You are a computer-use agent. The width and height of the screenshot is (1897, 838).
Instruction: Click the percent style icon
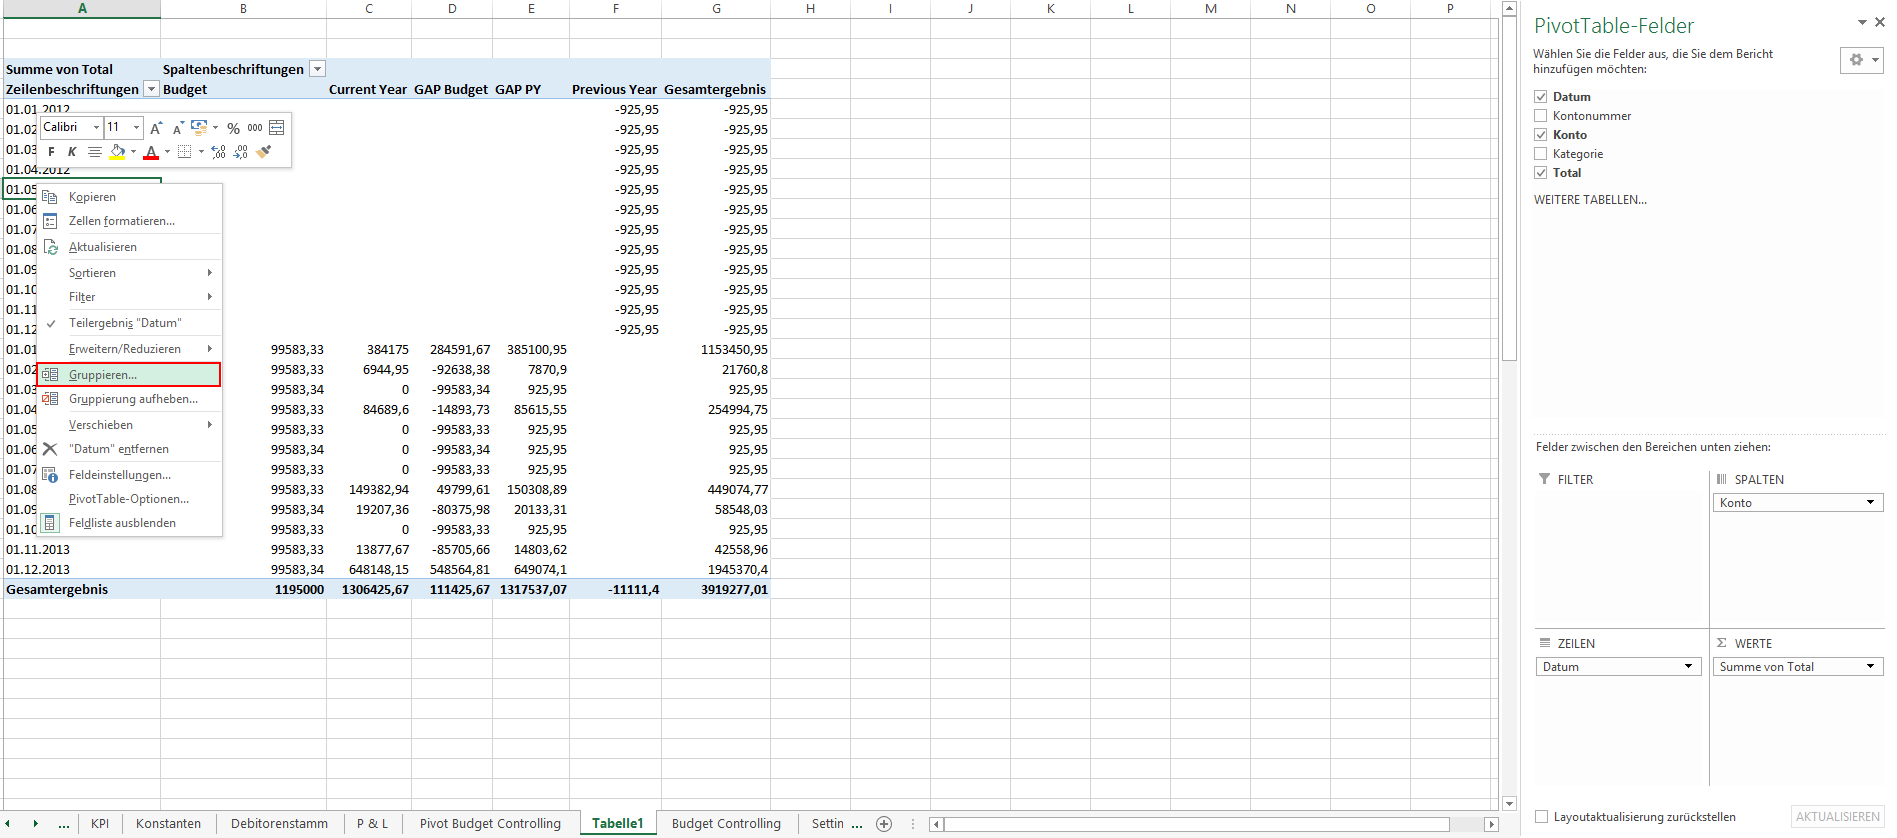[233, 128]
